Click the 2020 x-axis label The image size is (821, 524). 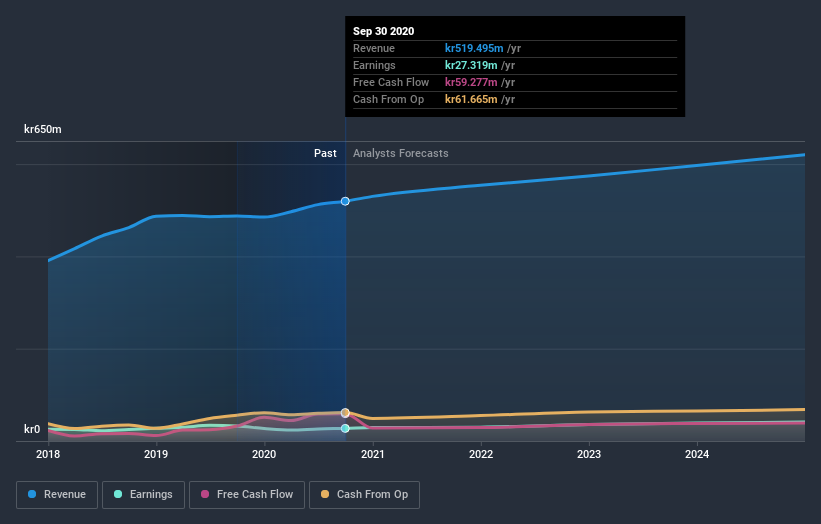tap(264, 454)
